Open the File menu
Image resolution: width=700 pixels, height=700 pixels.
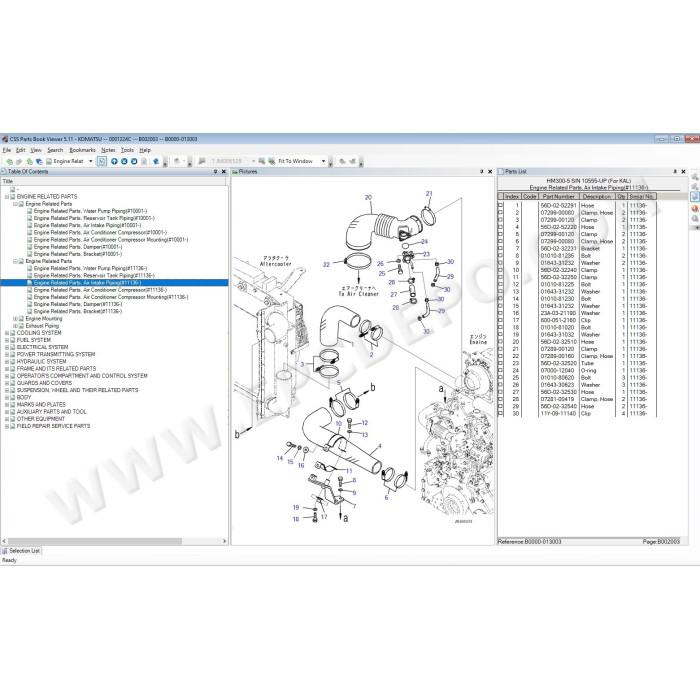pos(7,150)
